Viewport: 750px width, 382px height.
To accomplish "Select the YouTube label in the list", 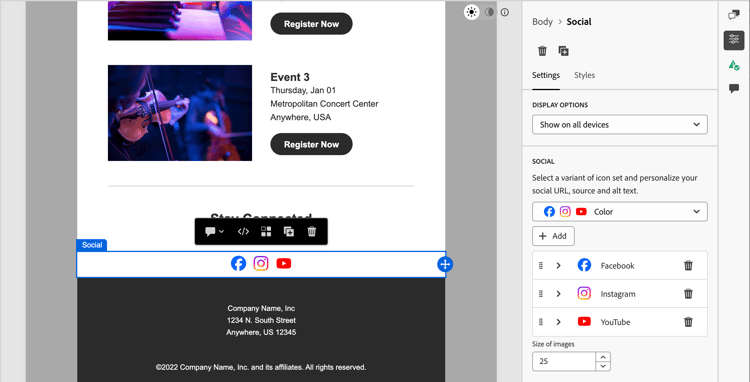I will [x=616, y=322].
